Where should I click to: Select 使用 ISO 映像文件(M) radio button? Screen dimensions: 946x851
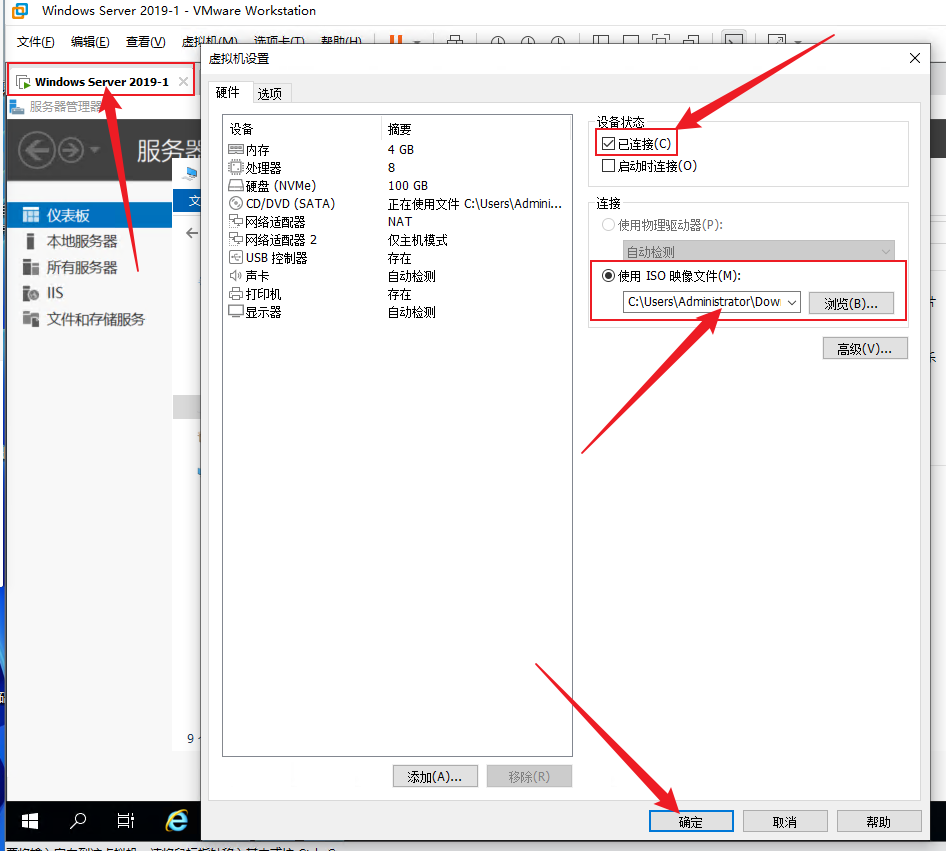[x=608, y=276]
